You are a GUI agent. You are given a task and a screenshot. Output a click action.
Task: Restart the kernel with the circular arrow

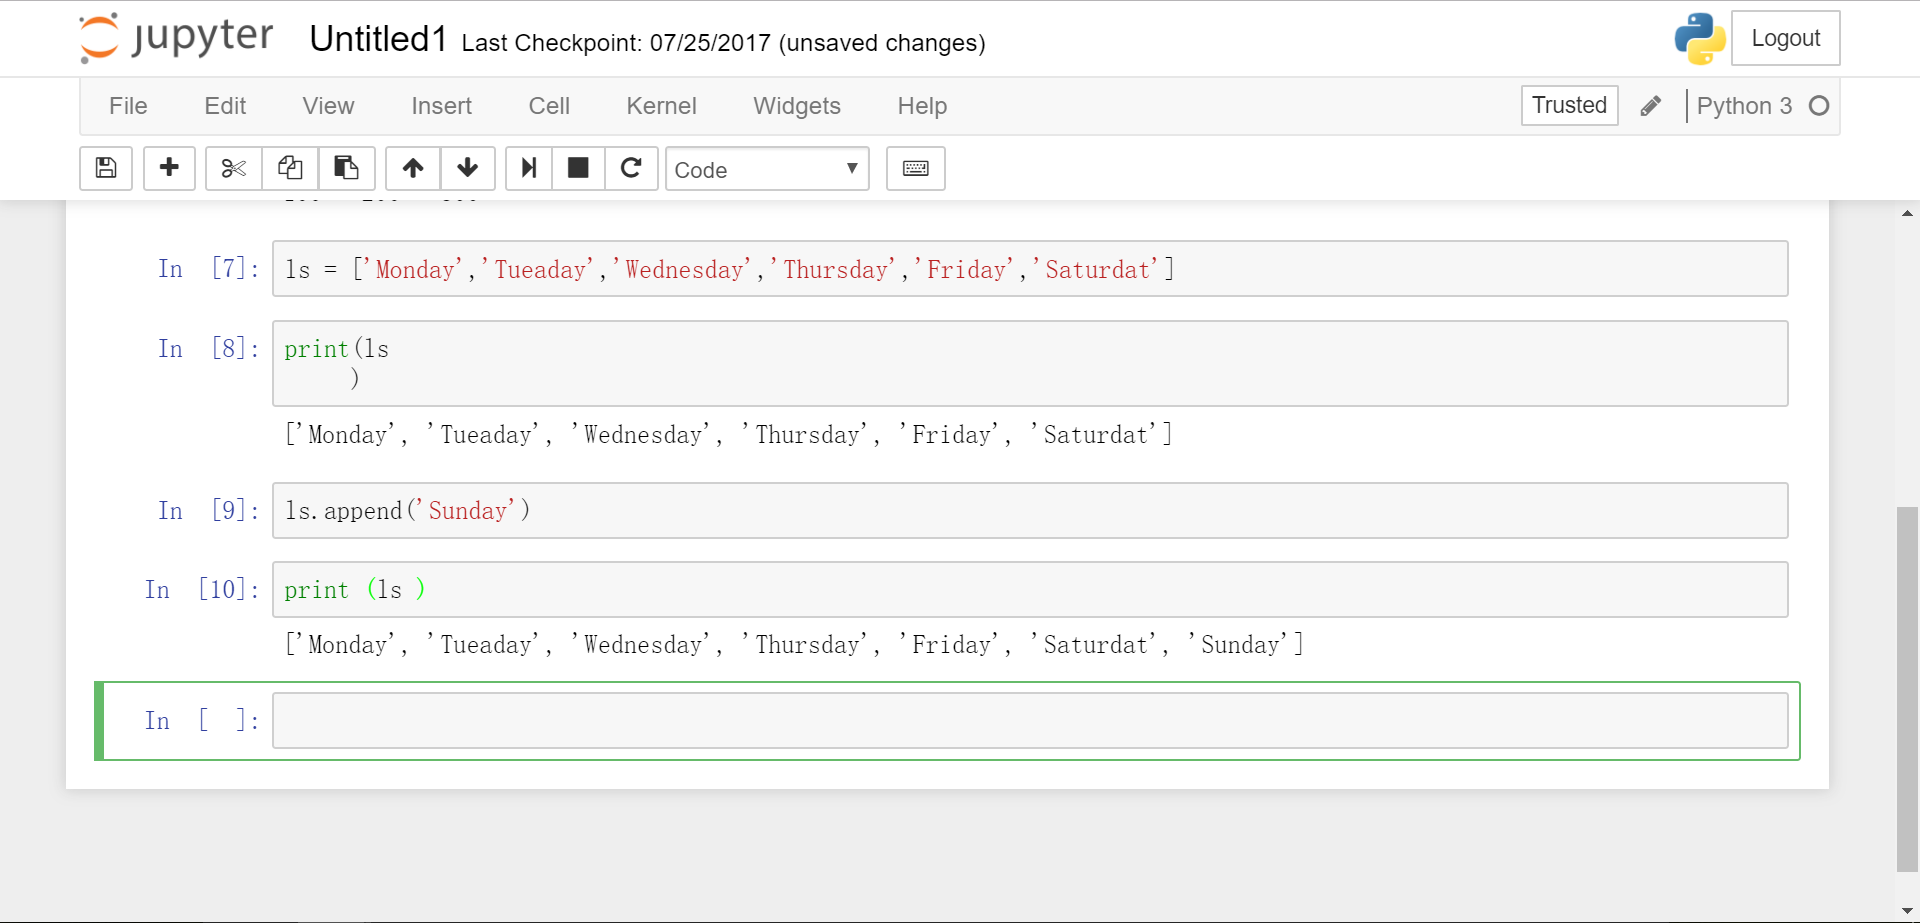631,168
